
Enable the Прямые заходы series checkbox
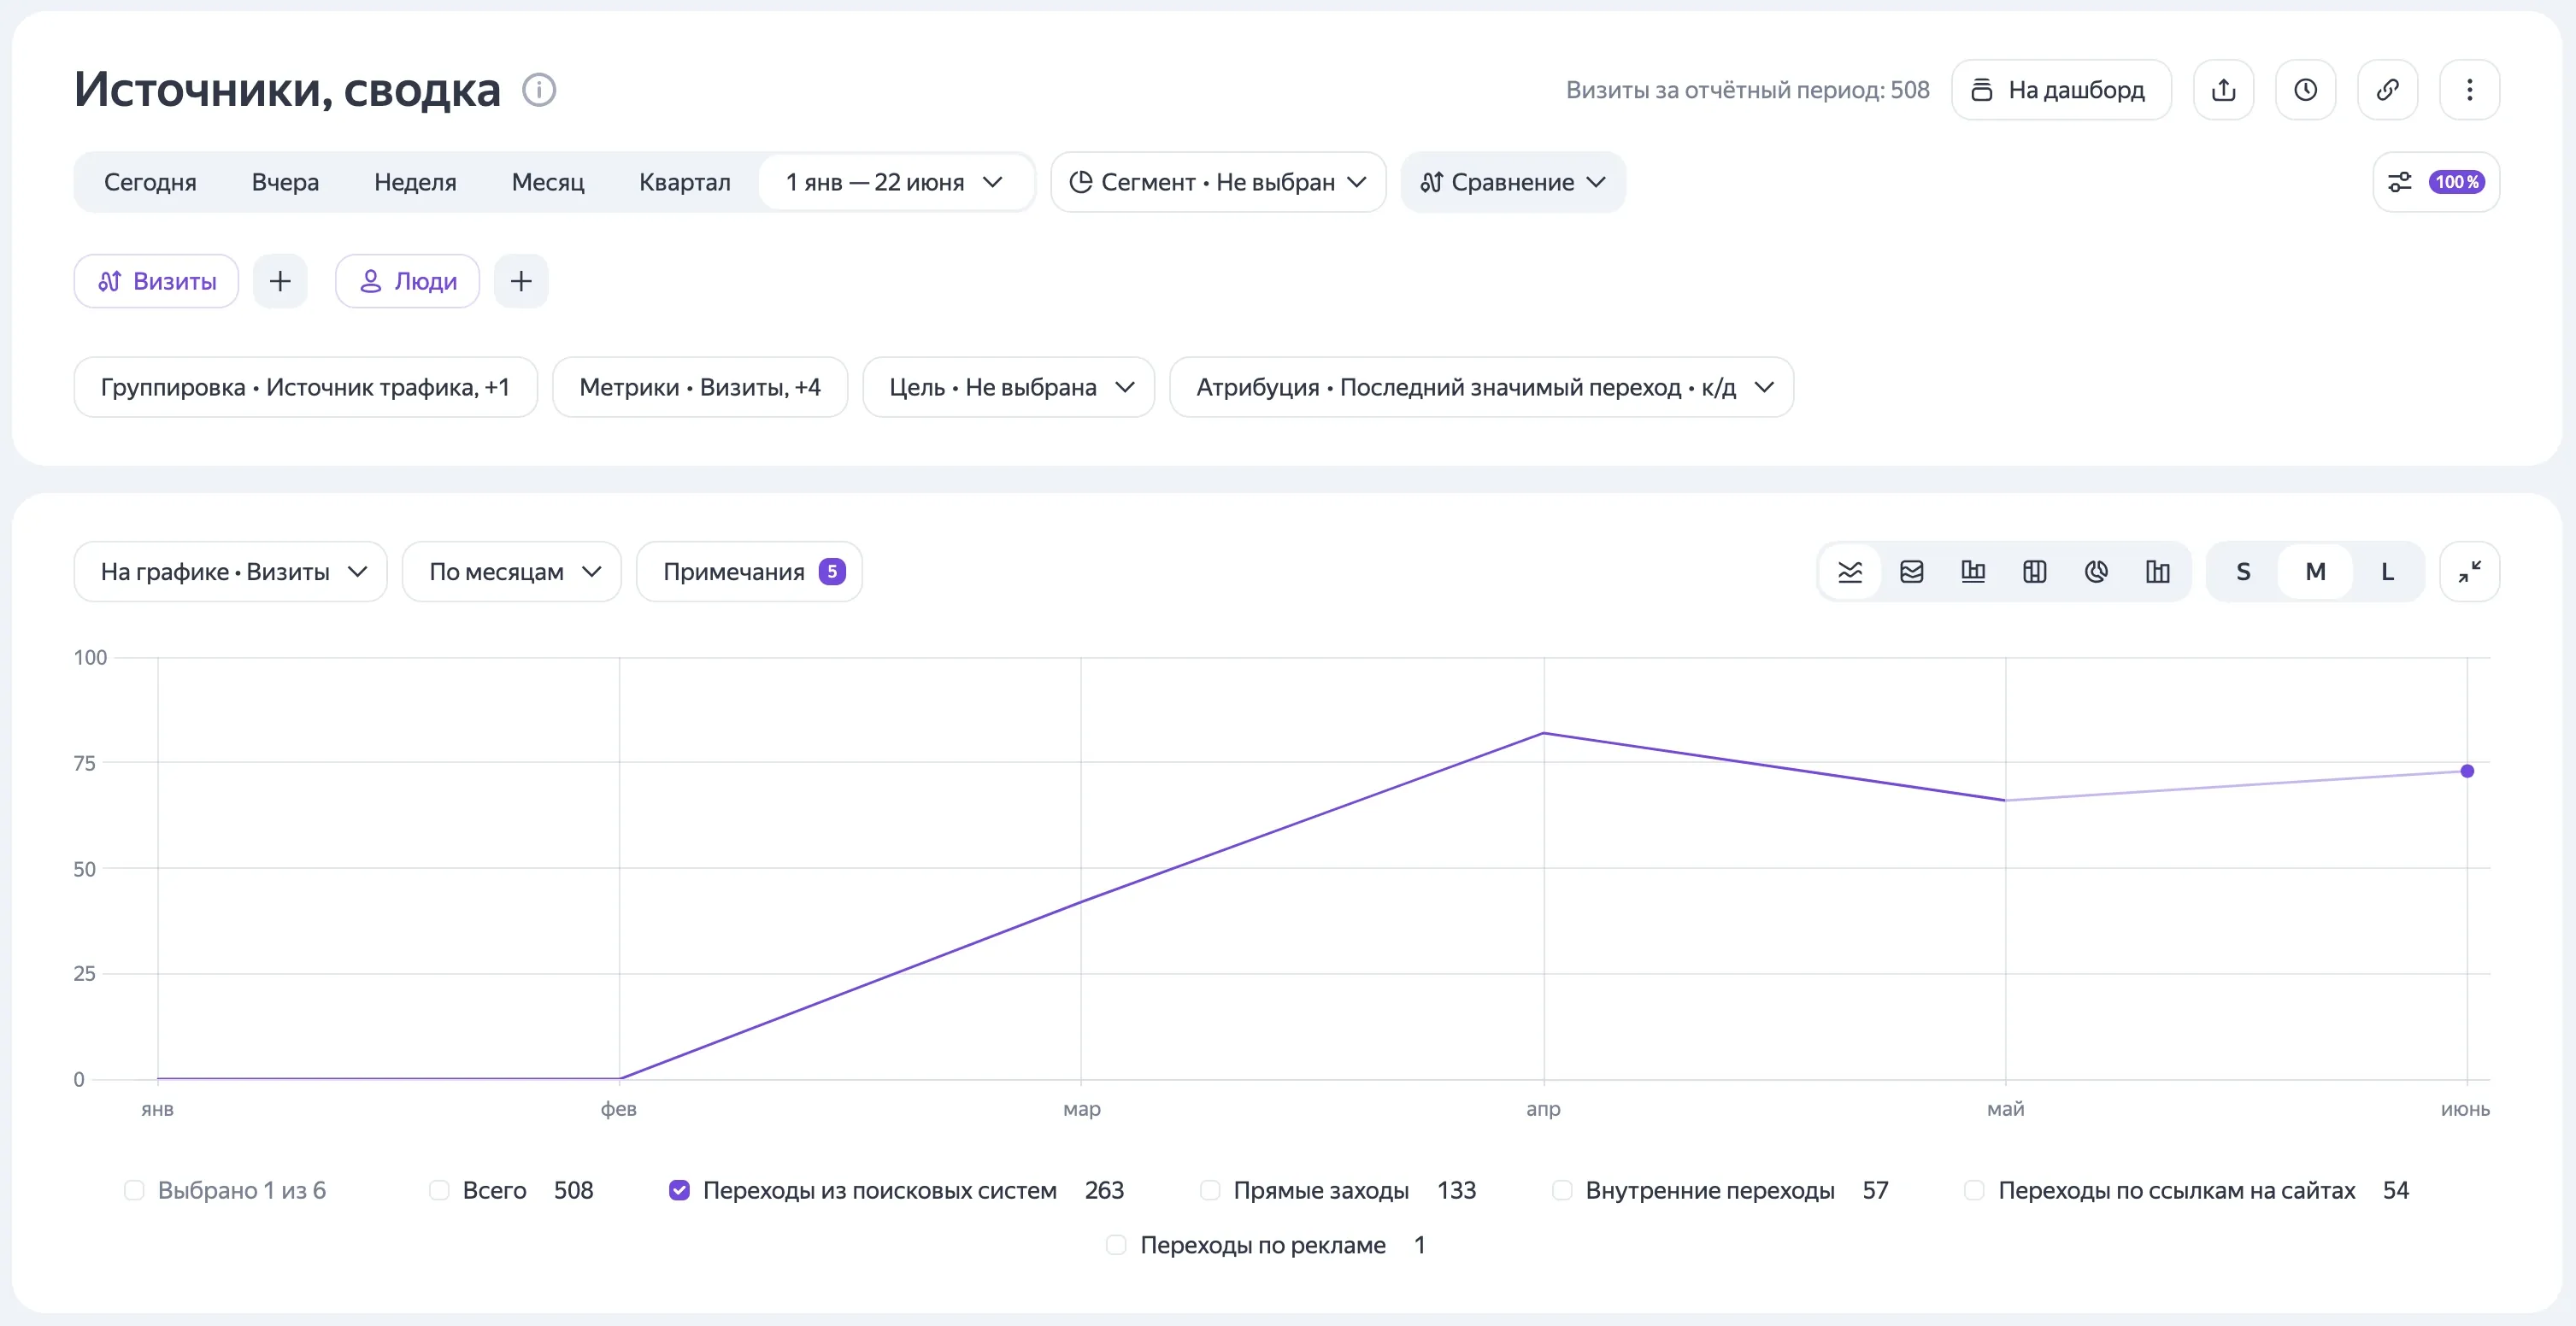[x=1210, y=1190]
